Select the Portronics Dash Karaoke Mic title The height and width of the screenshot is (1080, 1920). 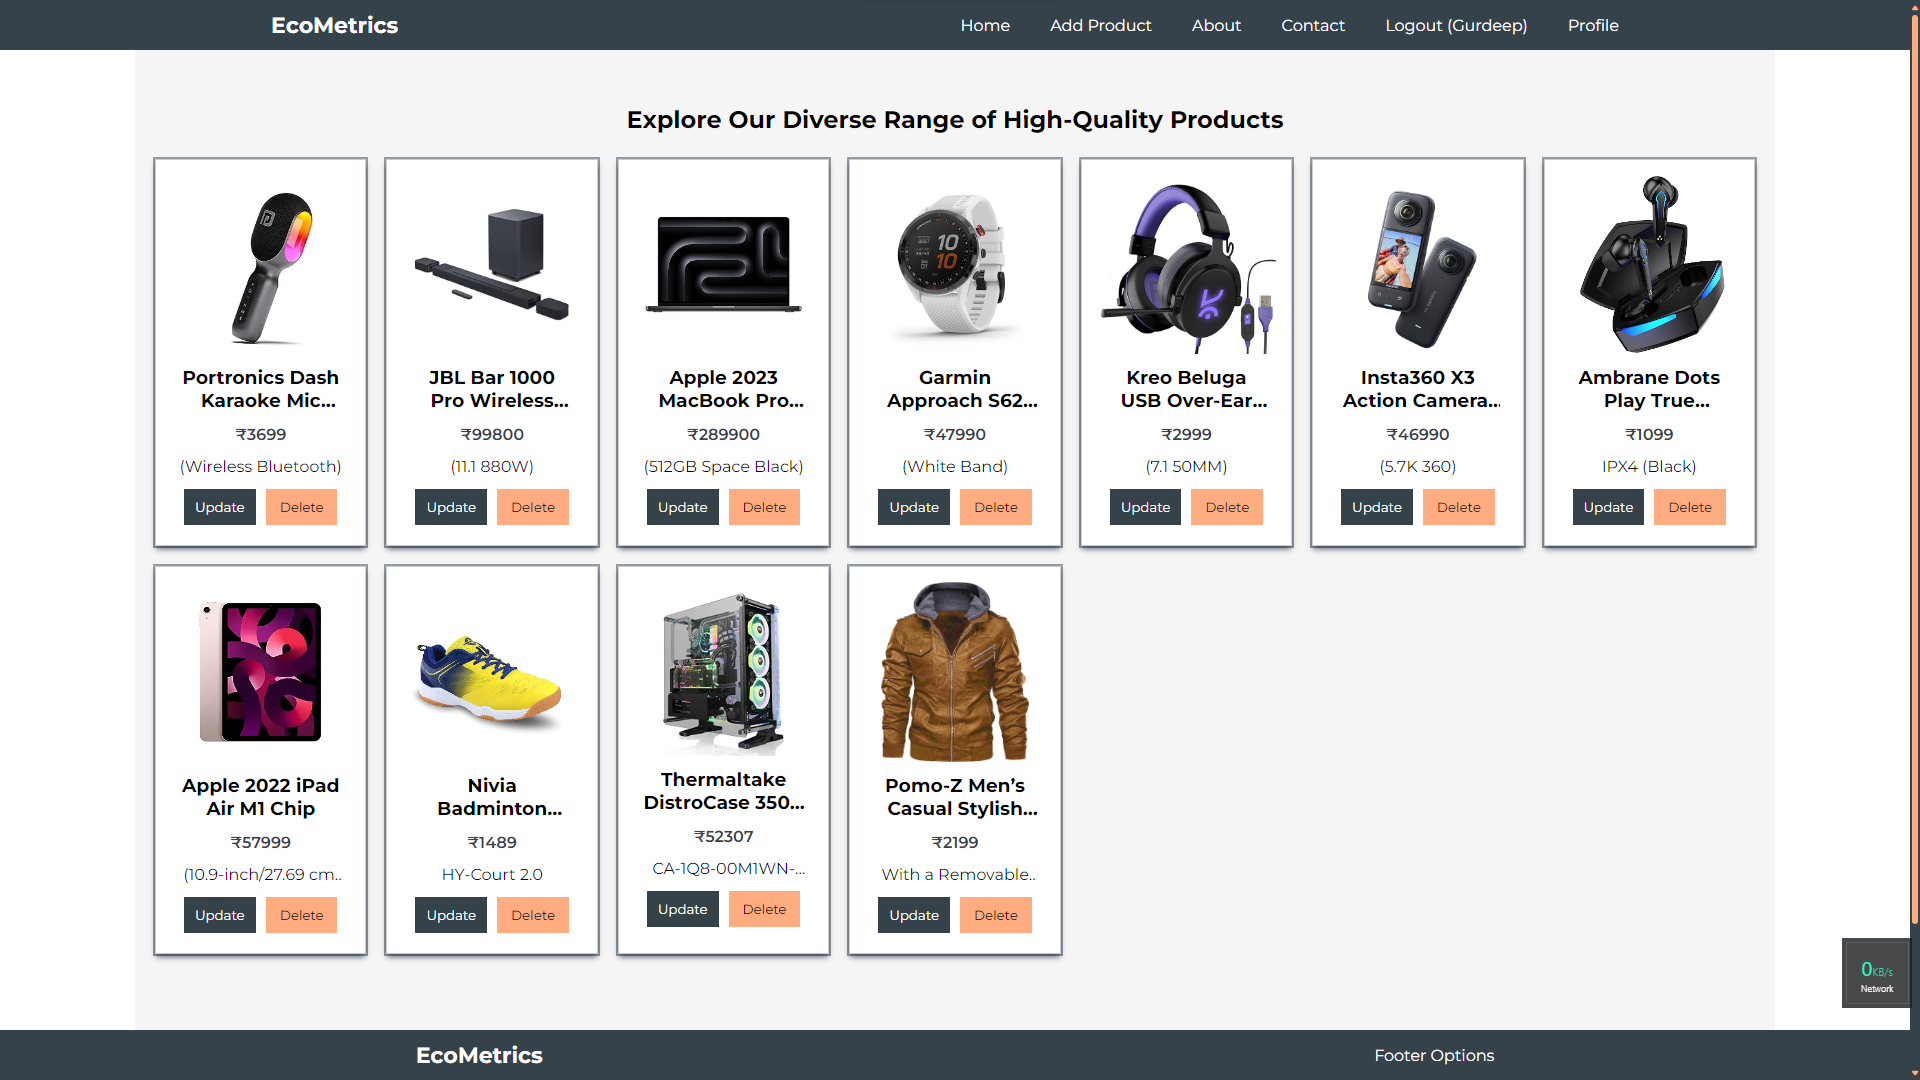point(261,389)
